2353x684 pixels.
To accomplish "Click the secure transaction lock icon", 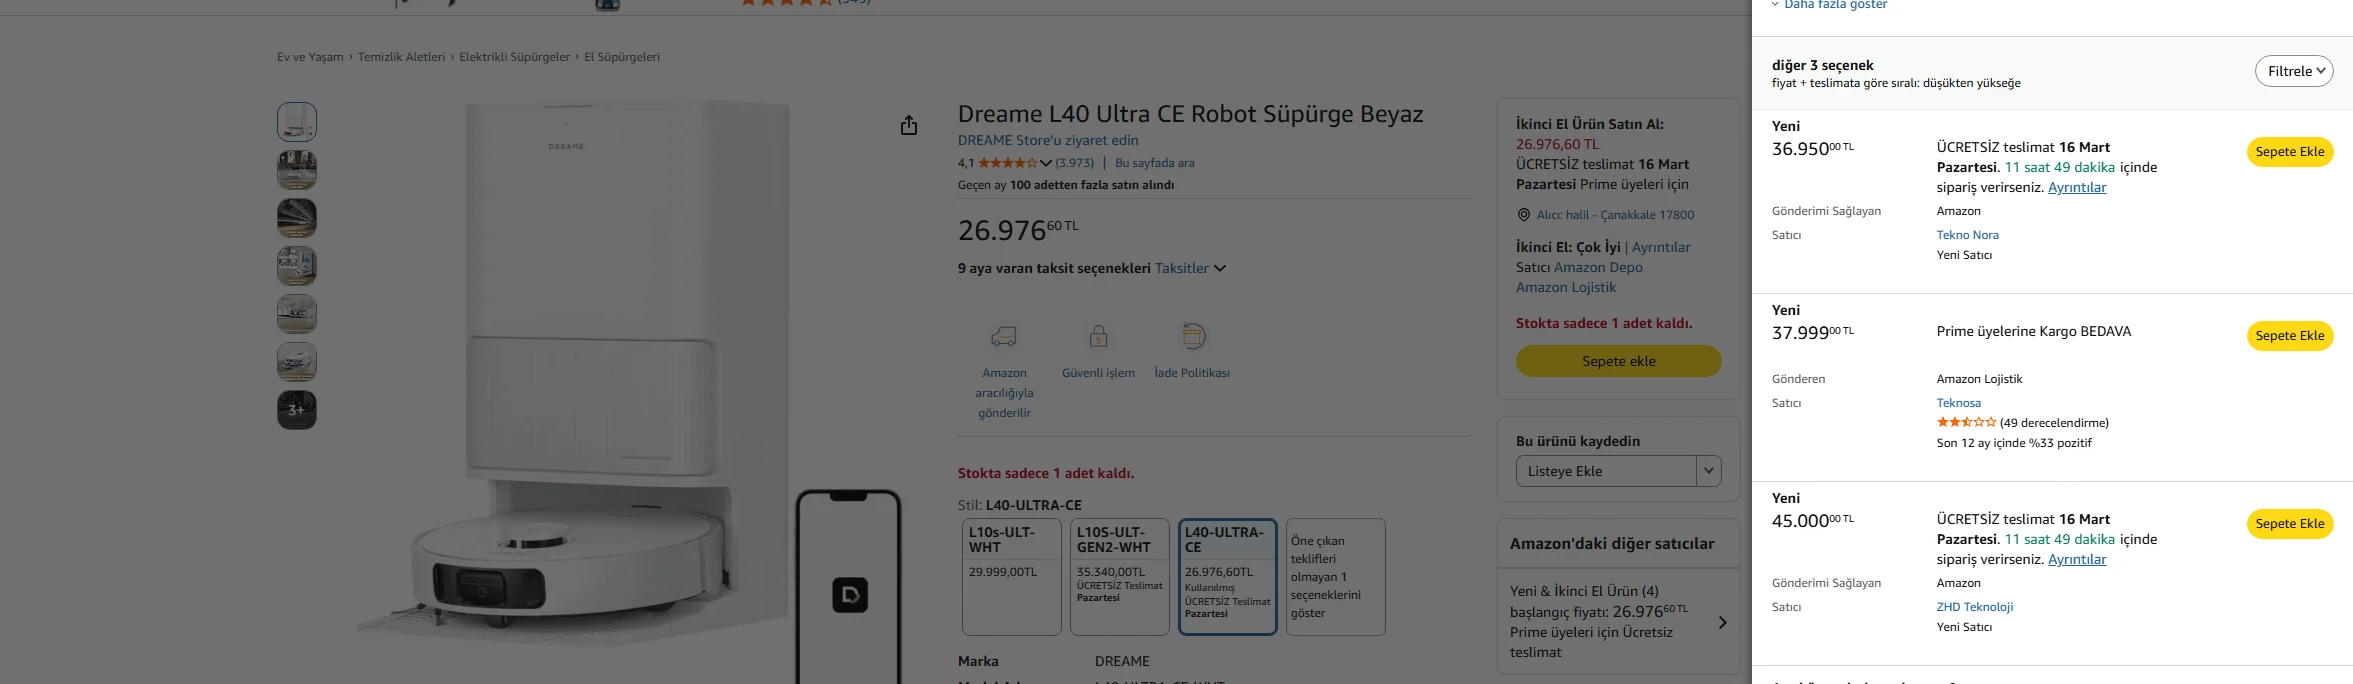I will [1098, 336].
